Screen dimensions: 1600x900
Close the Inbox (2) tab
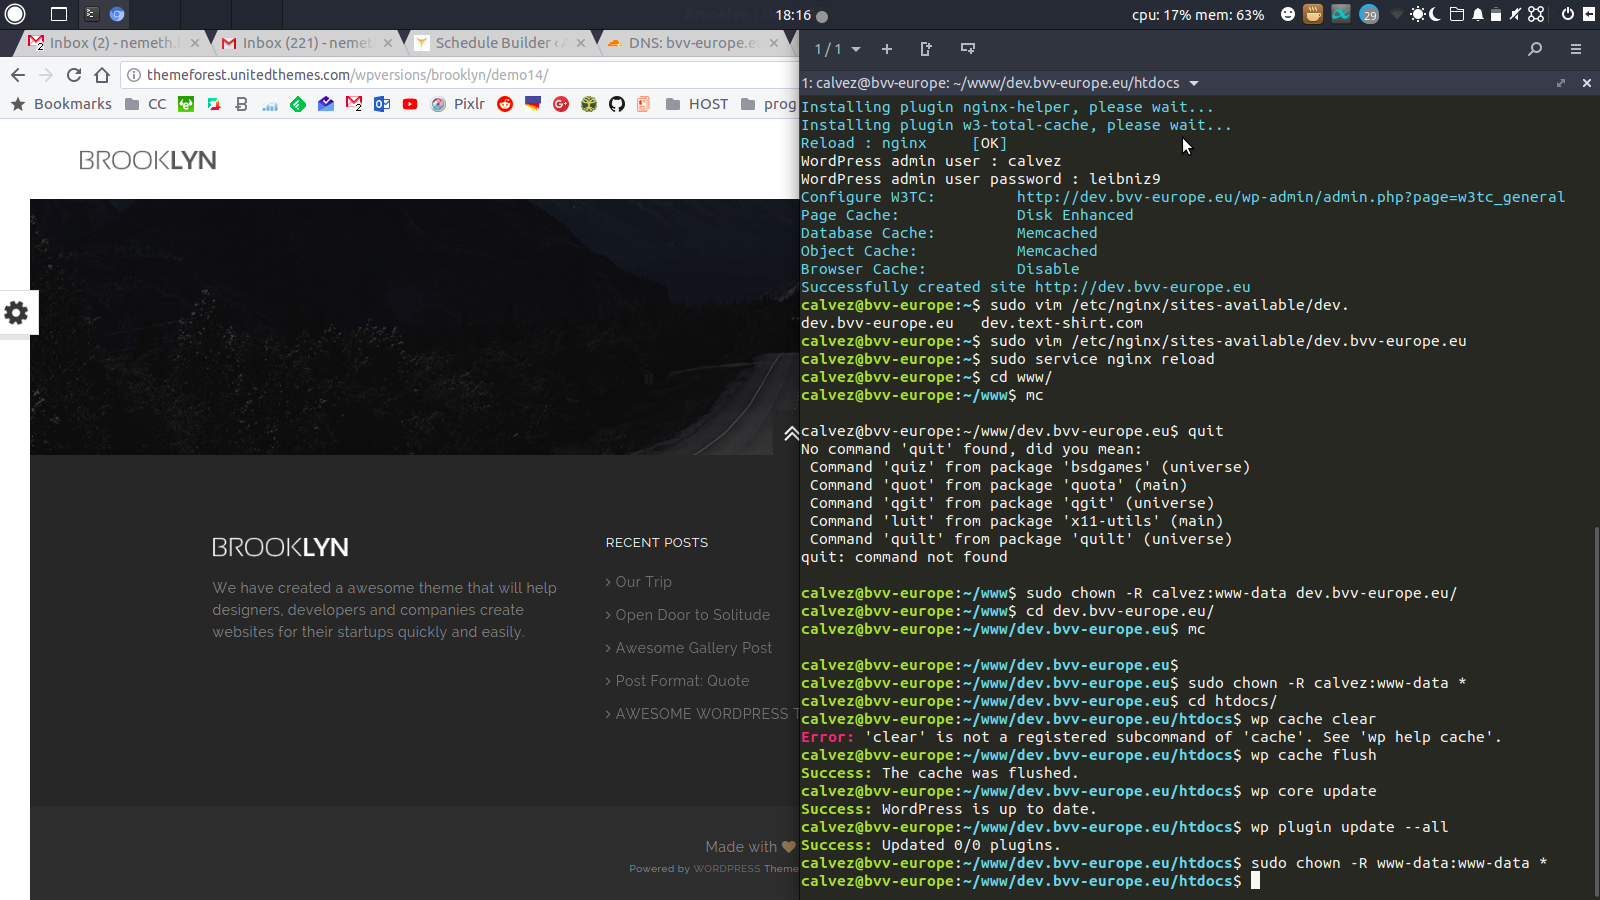click(x=195, y=43)
